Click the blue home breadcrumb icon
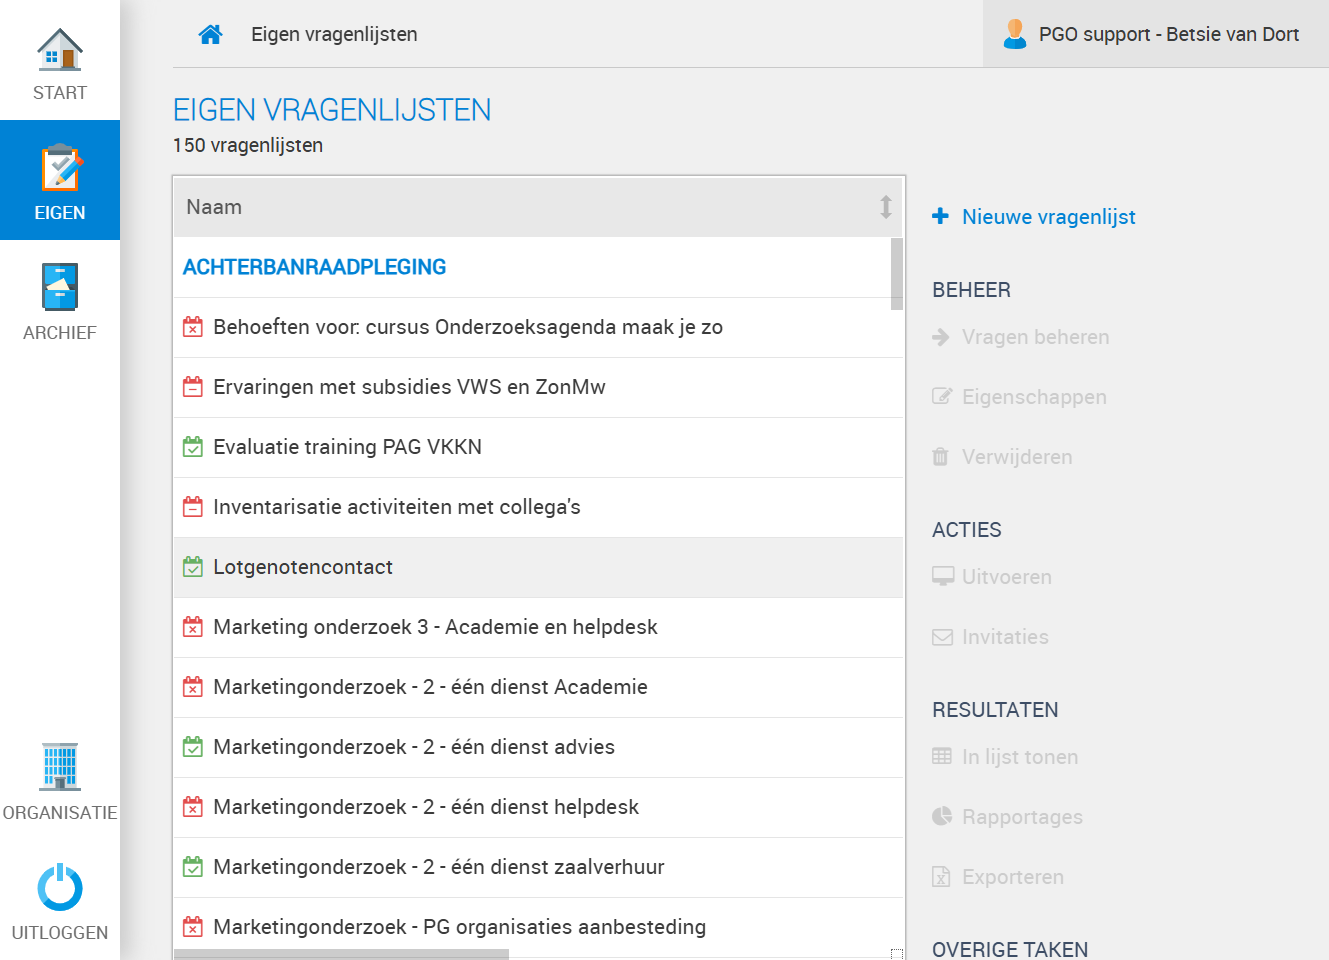Image resolution: width=1329 pixels, height=960 pixels. coord(210,34)
